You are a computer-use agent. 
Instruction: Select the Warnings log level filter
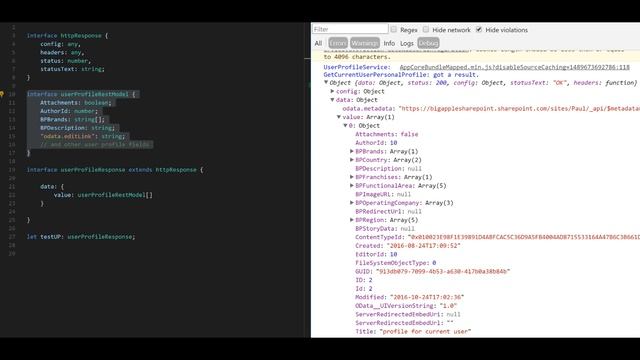364,43
